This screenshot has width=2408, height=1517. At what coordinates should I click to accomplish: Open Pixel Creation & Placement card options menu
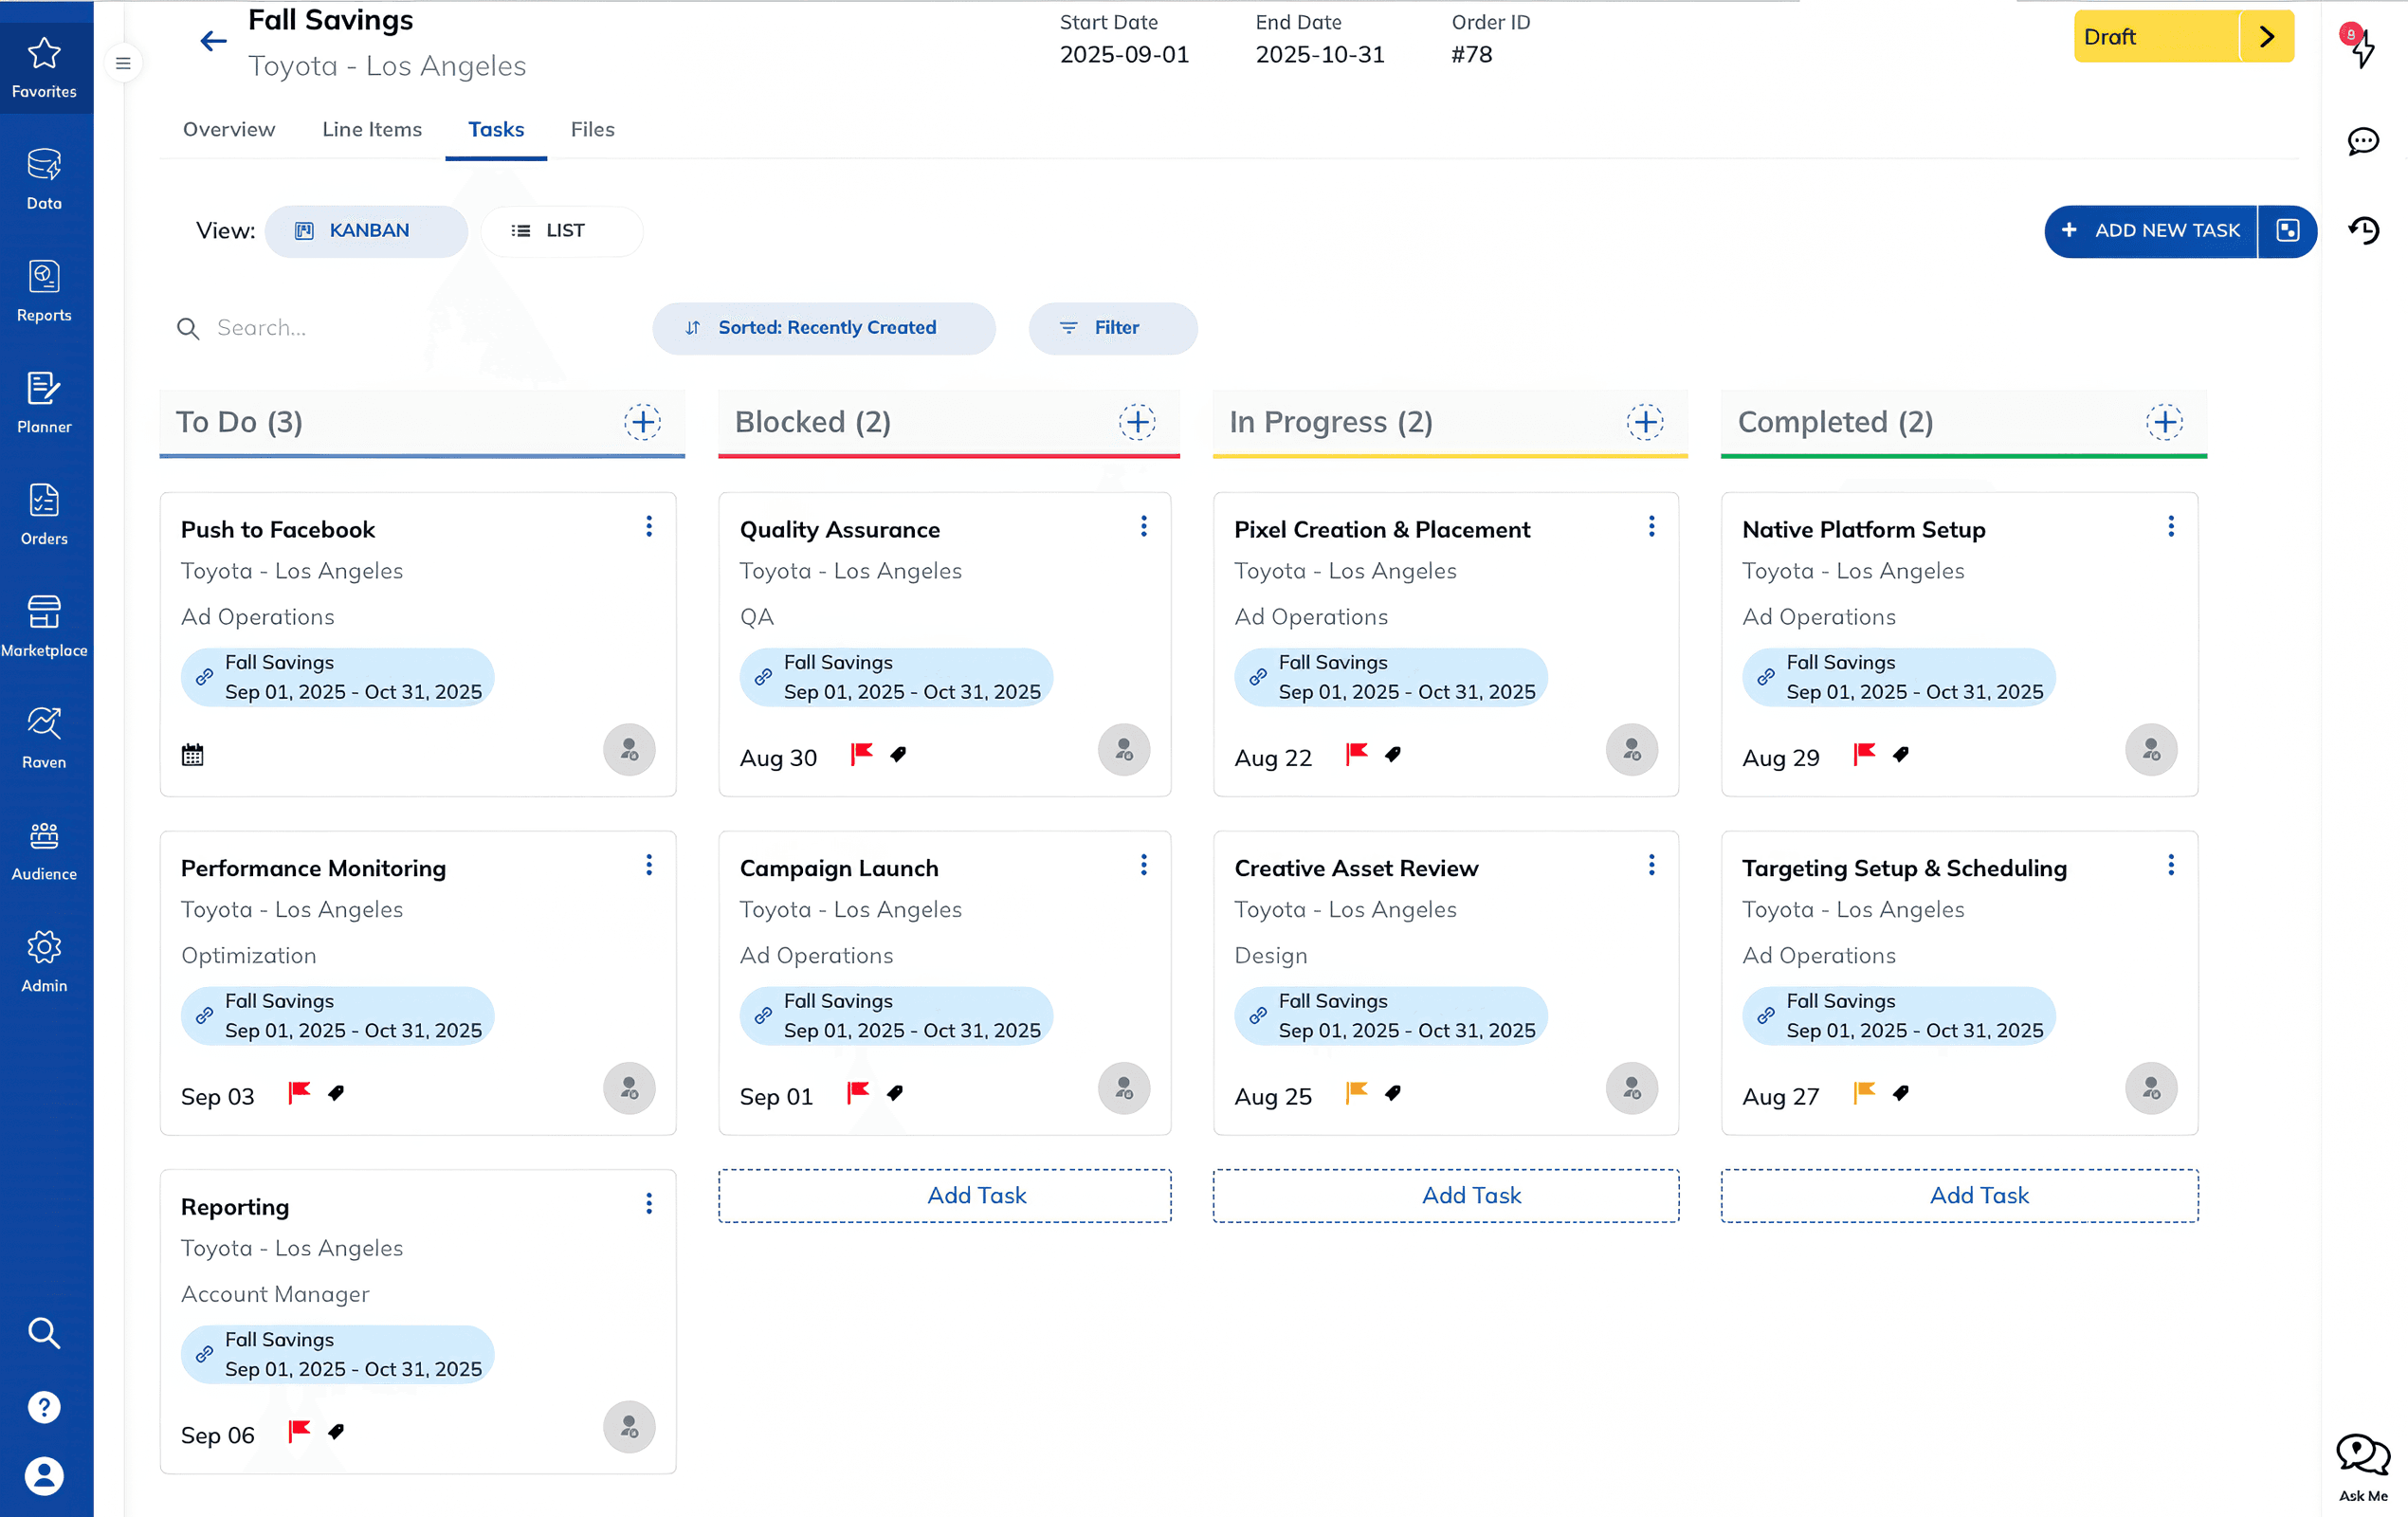(1652, 526)
